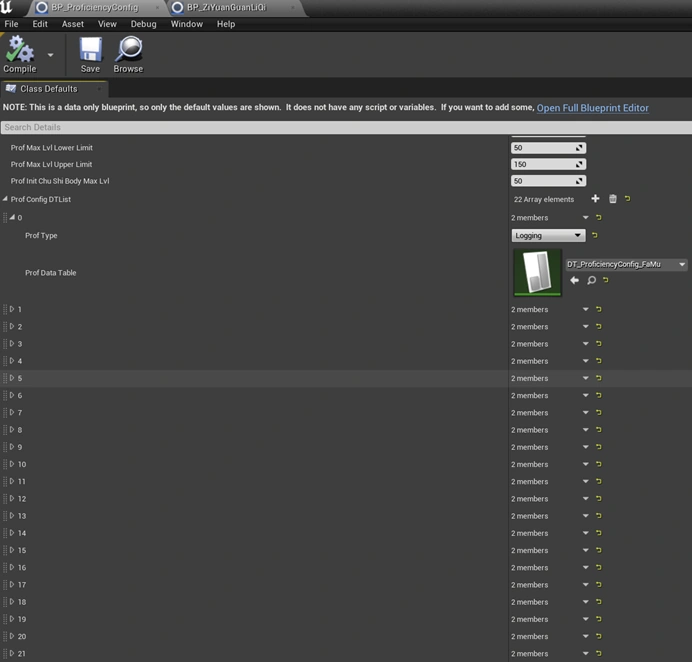Open Prof Type Logging dropdown
Viewport: 692px width, 662px height.
[x=548, y=235]
